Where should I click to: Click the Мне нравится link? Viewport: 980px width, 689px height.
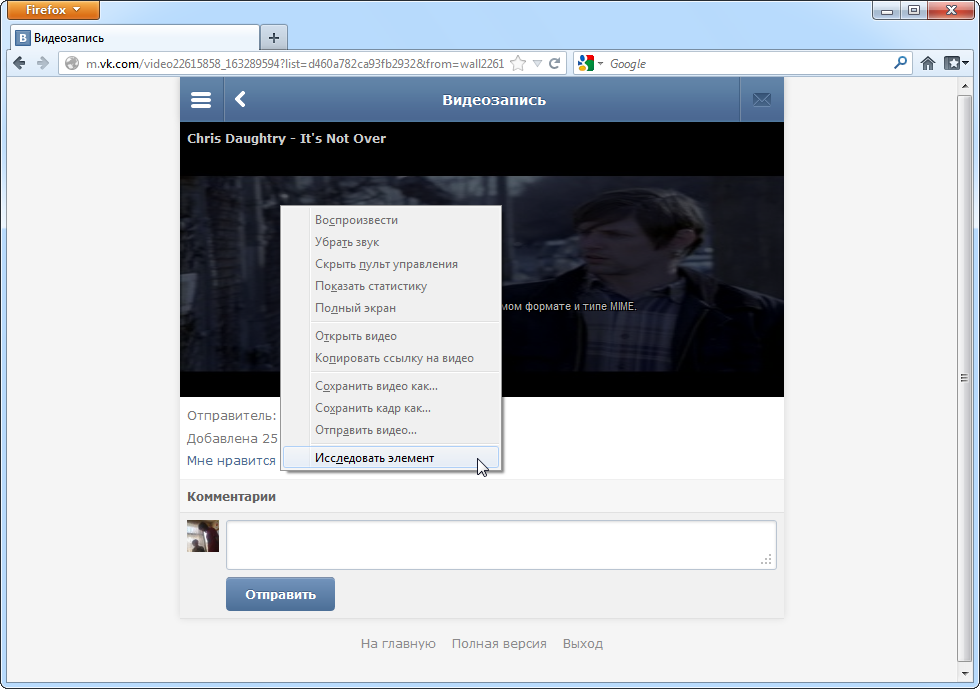click(231, 460)
